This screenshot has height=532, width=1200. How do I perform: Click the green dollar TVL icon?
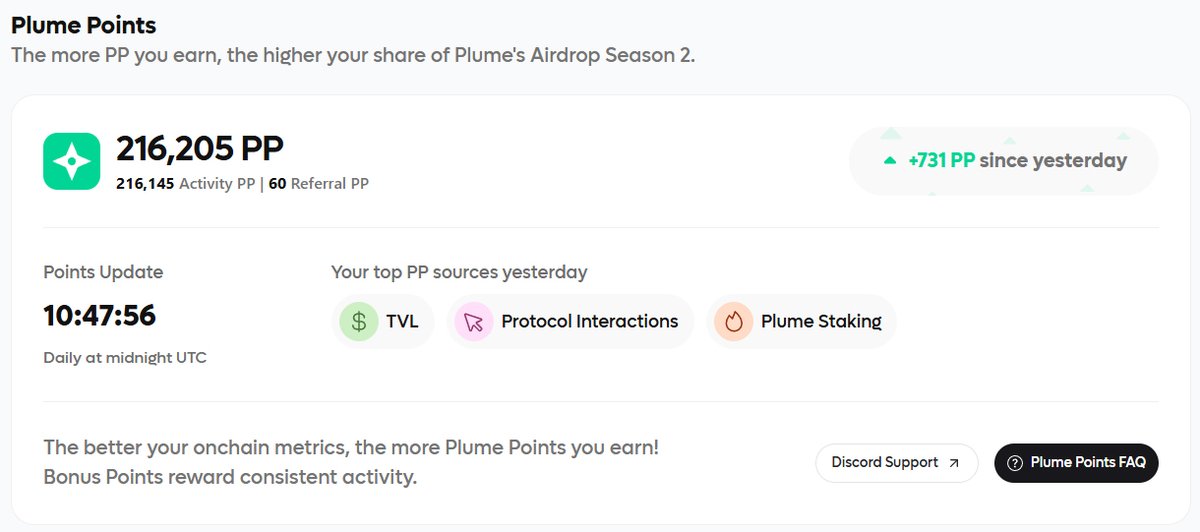point(357,321)
